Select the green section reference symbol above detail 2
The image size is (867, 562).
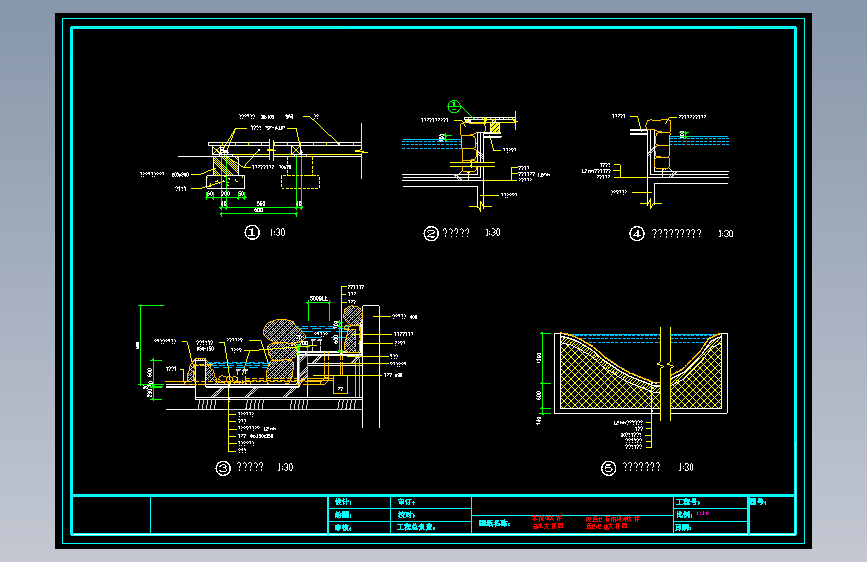(x=454, y=106)
